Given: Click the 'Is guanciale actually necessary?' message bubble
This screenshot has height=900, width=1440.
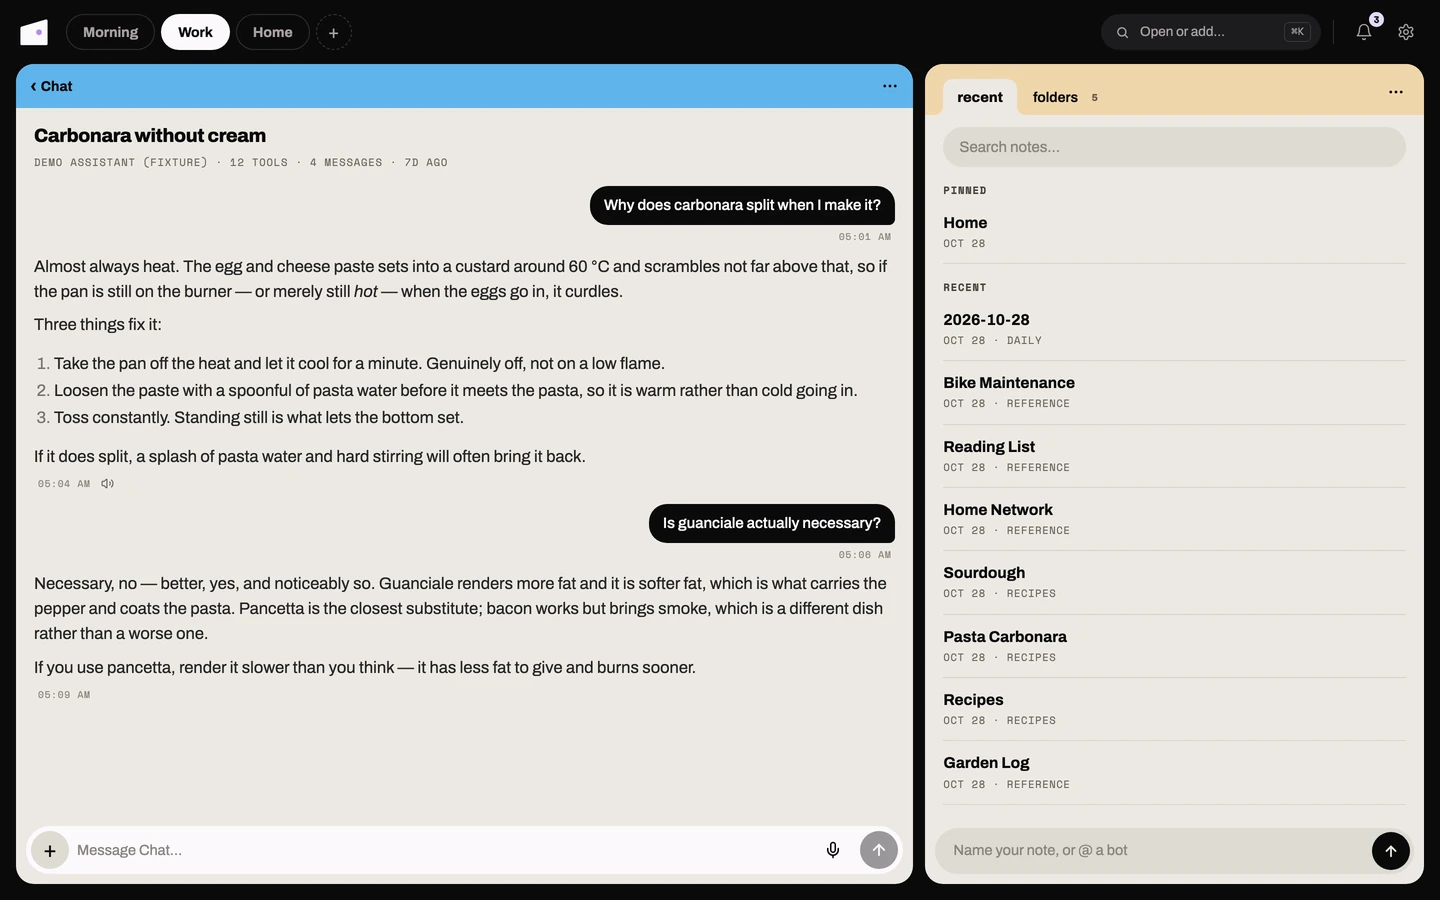Looking at the screenshot, I should [x=772, y=523].
